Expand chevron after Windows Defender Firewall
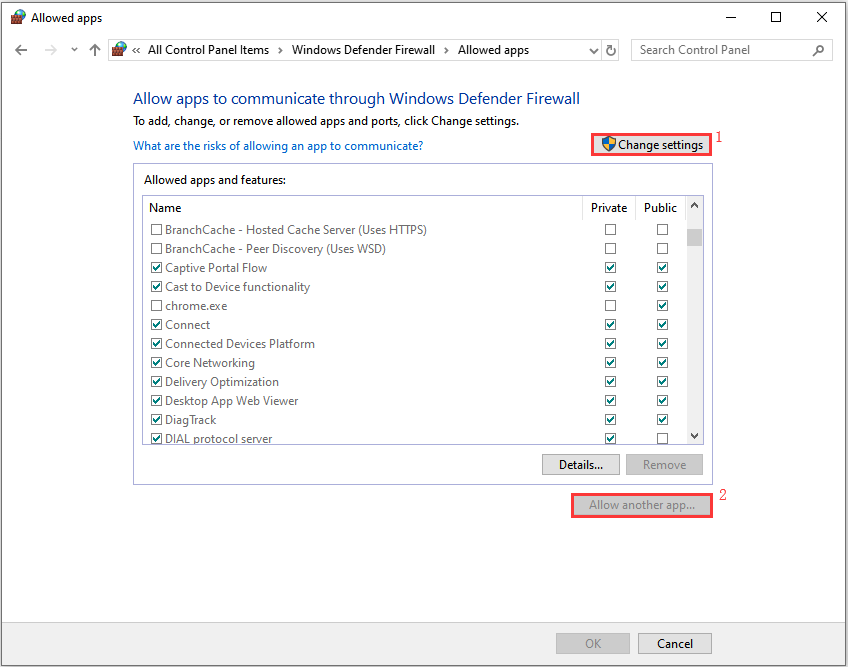The image size is (848, 667). click(446, 51)
